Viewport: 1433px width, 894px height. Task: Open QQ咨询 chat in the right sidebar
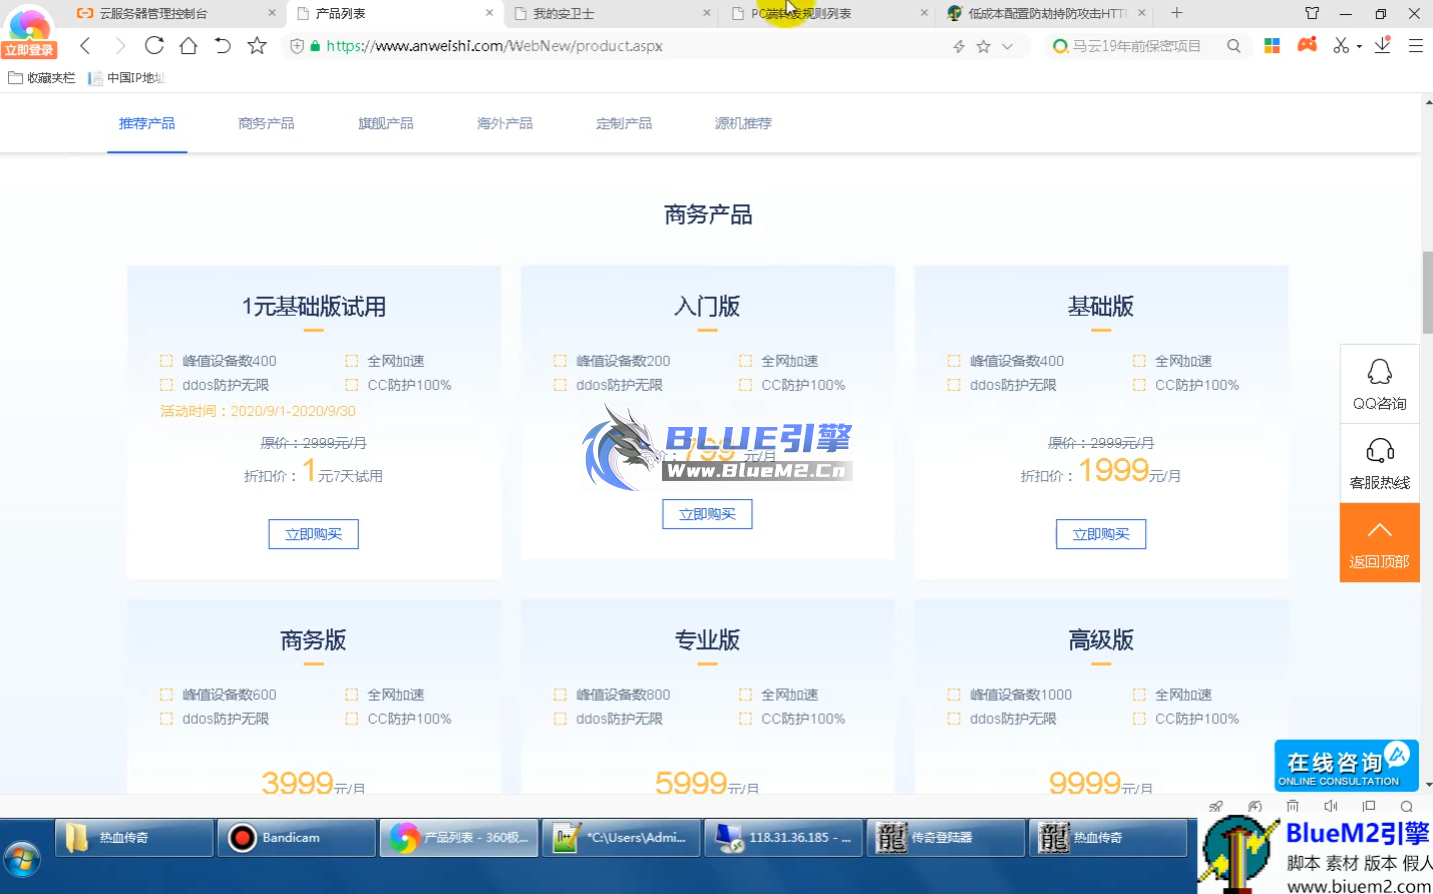pos(1380,384)
